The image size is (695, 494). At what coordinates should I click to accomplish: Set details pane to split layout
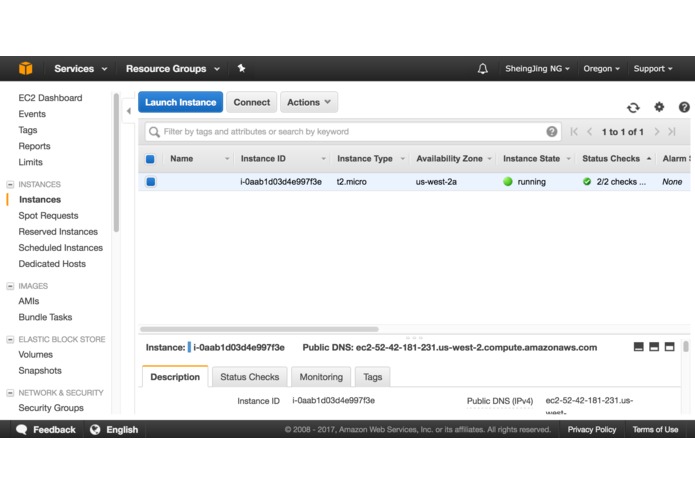[654, 347]
